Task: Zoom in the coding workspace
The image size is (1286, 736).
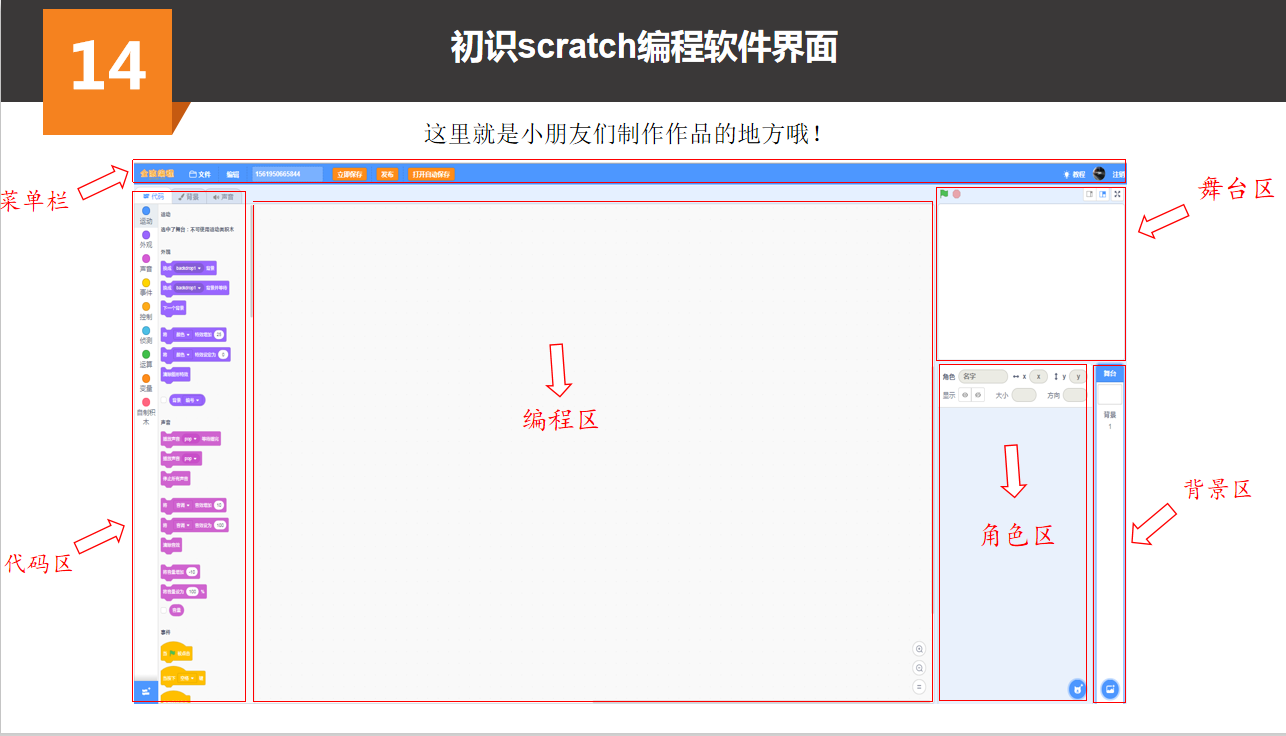Action: pos(919,649)
